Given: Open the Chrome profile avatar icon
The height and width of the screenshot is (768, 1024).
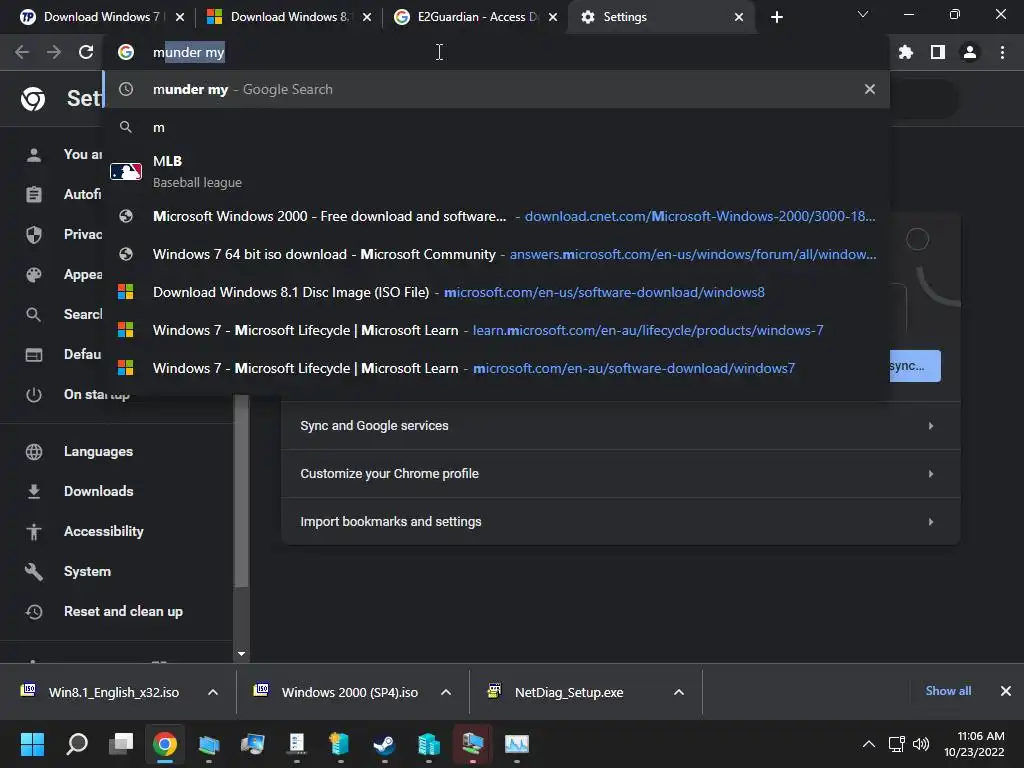Looking at the screenshot, I should point(970,52).
